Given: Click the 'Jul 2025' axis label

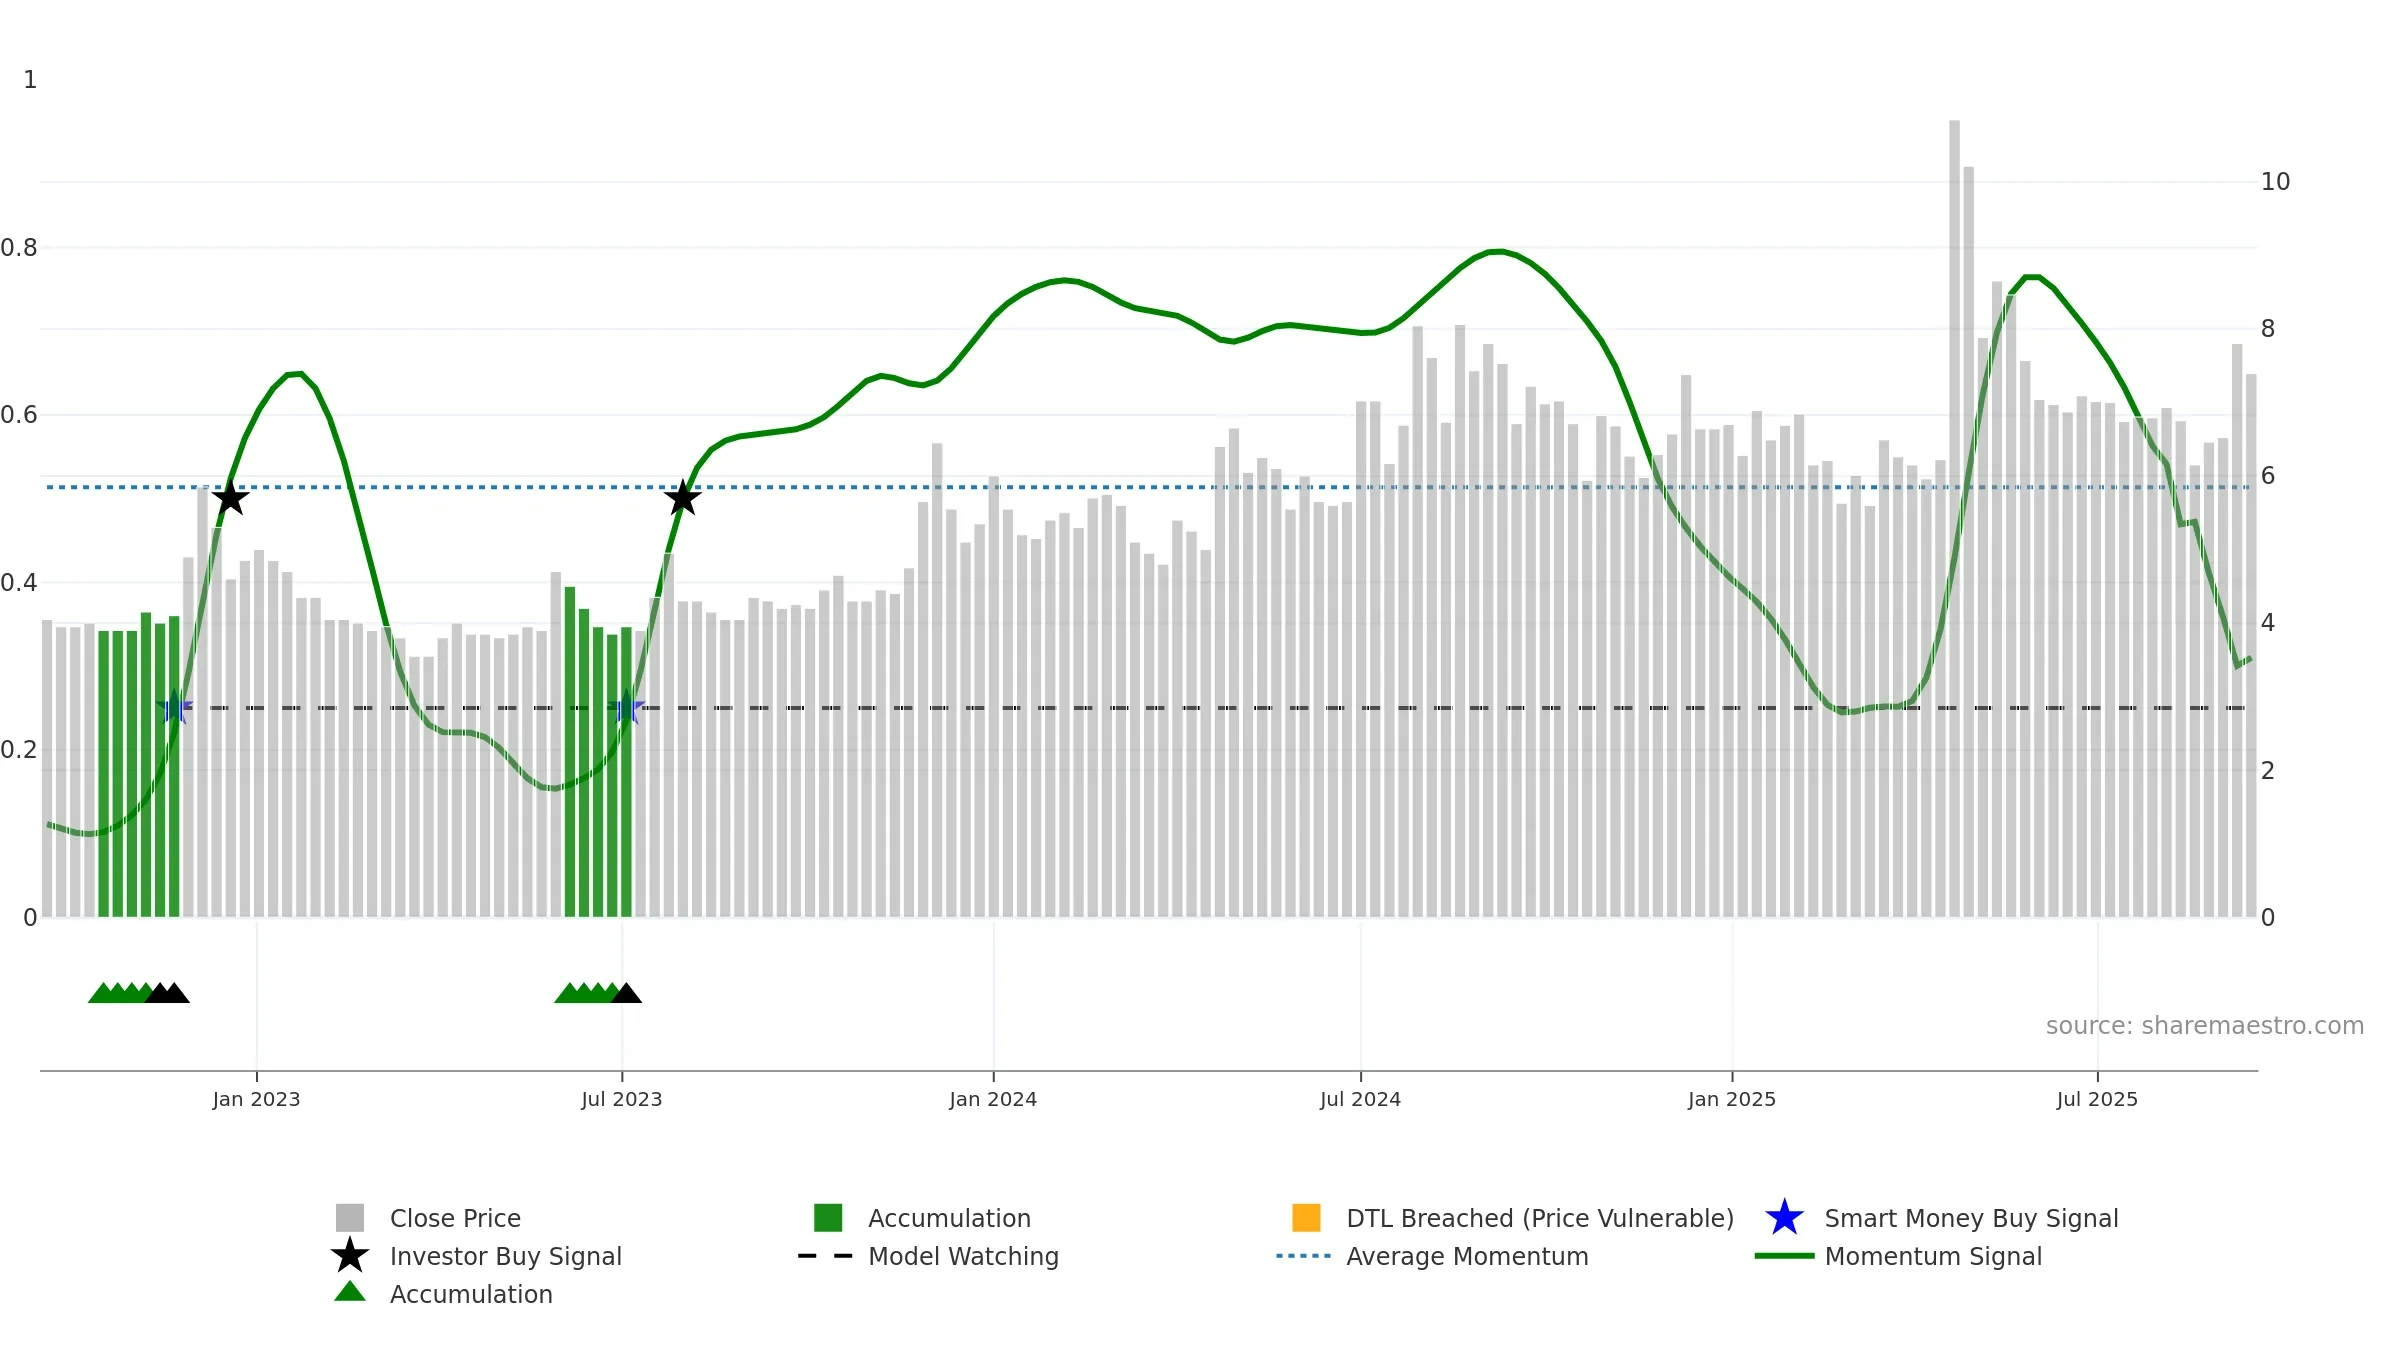Looking at the screenshot, I should pyautogui.click(x=2097, y=1100).
